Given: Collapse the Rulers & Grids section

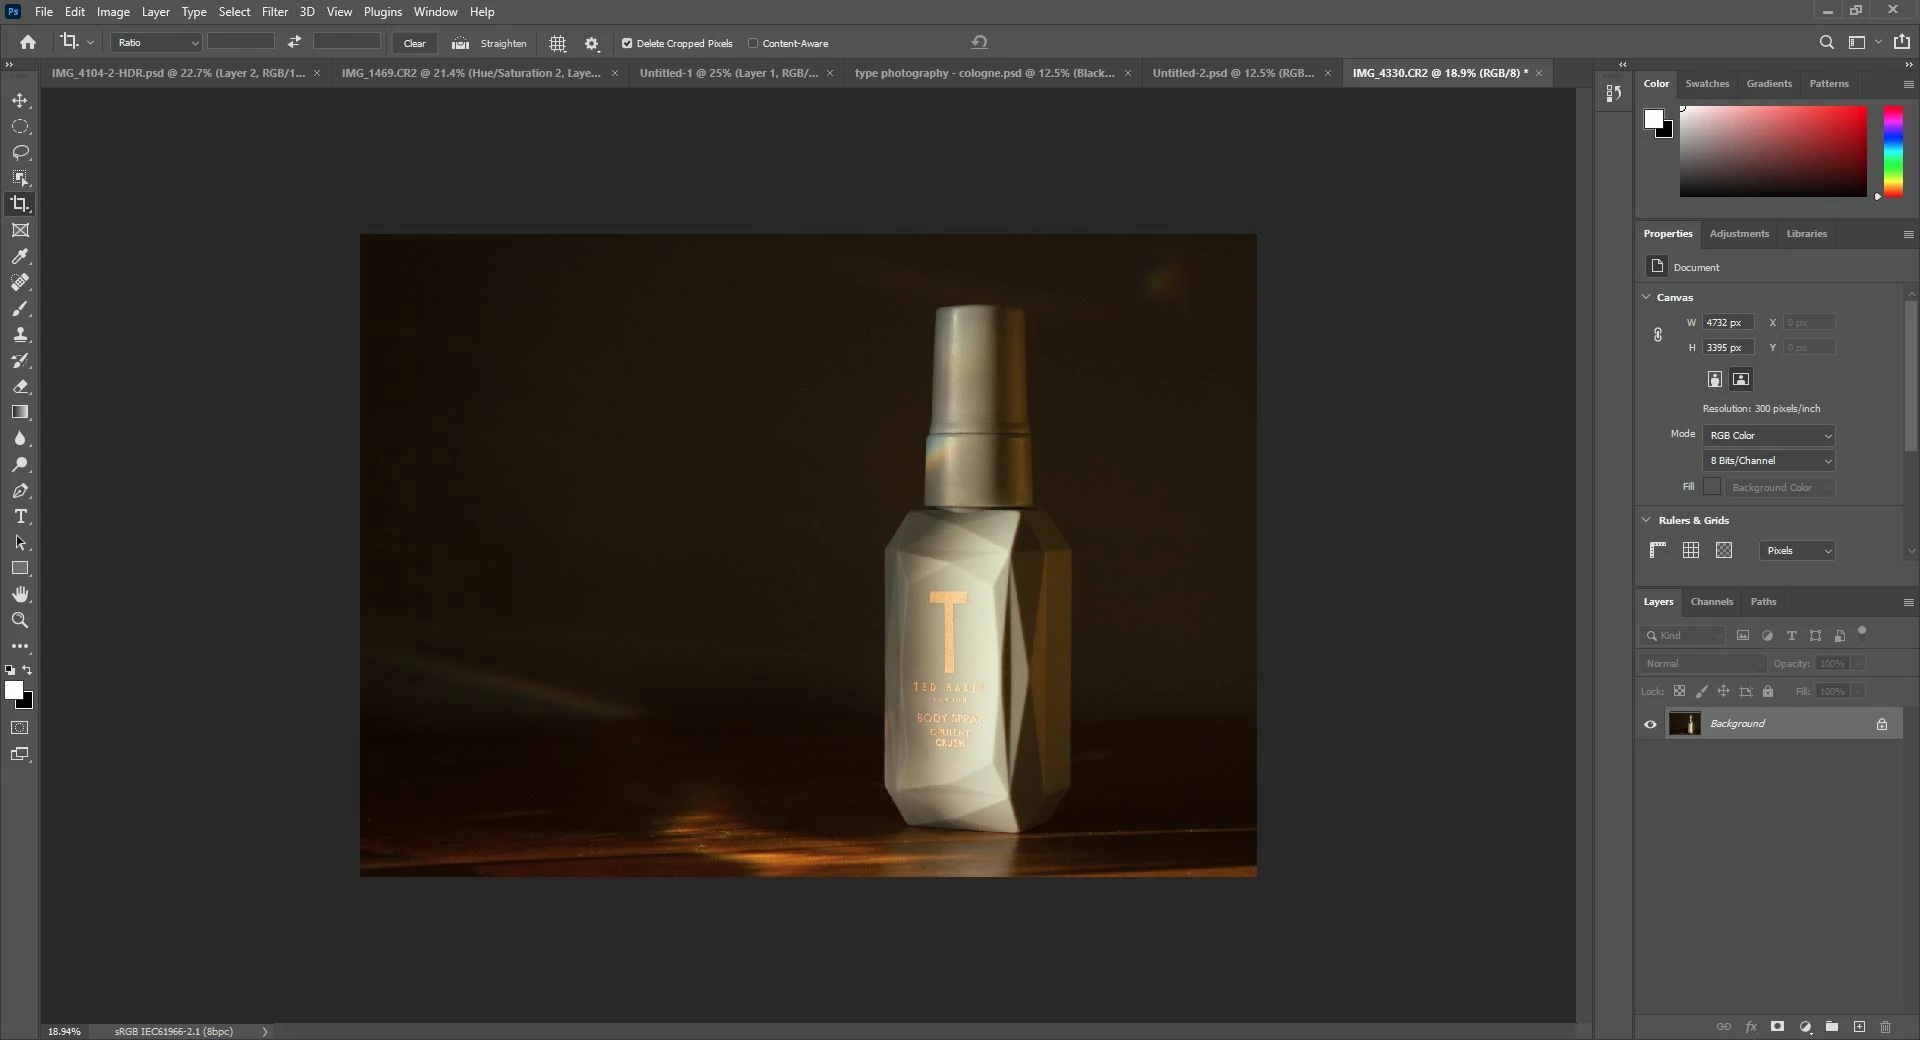Looking at the screenshot, I should [1646, 520].
